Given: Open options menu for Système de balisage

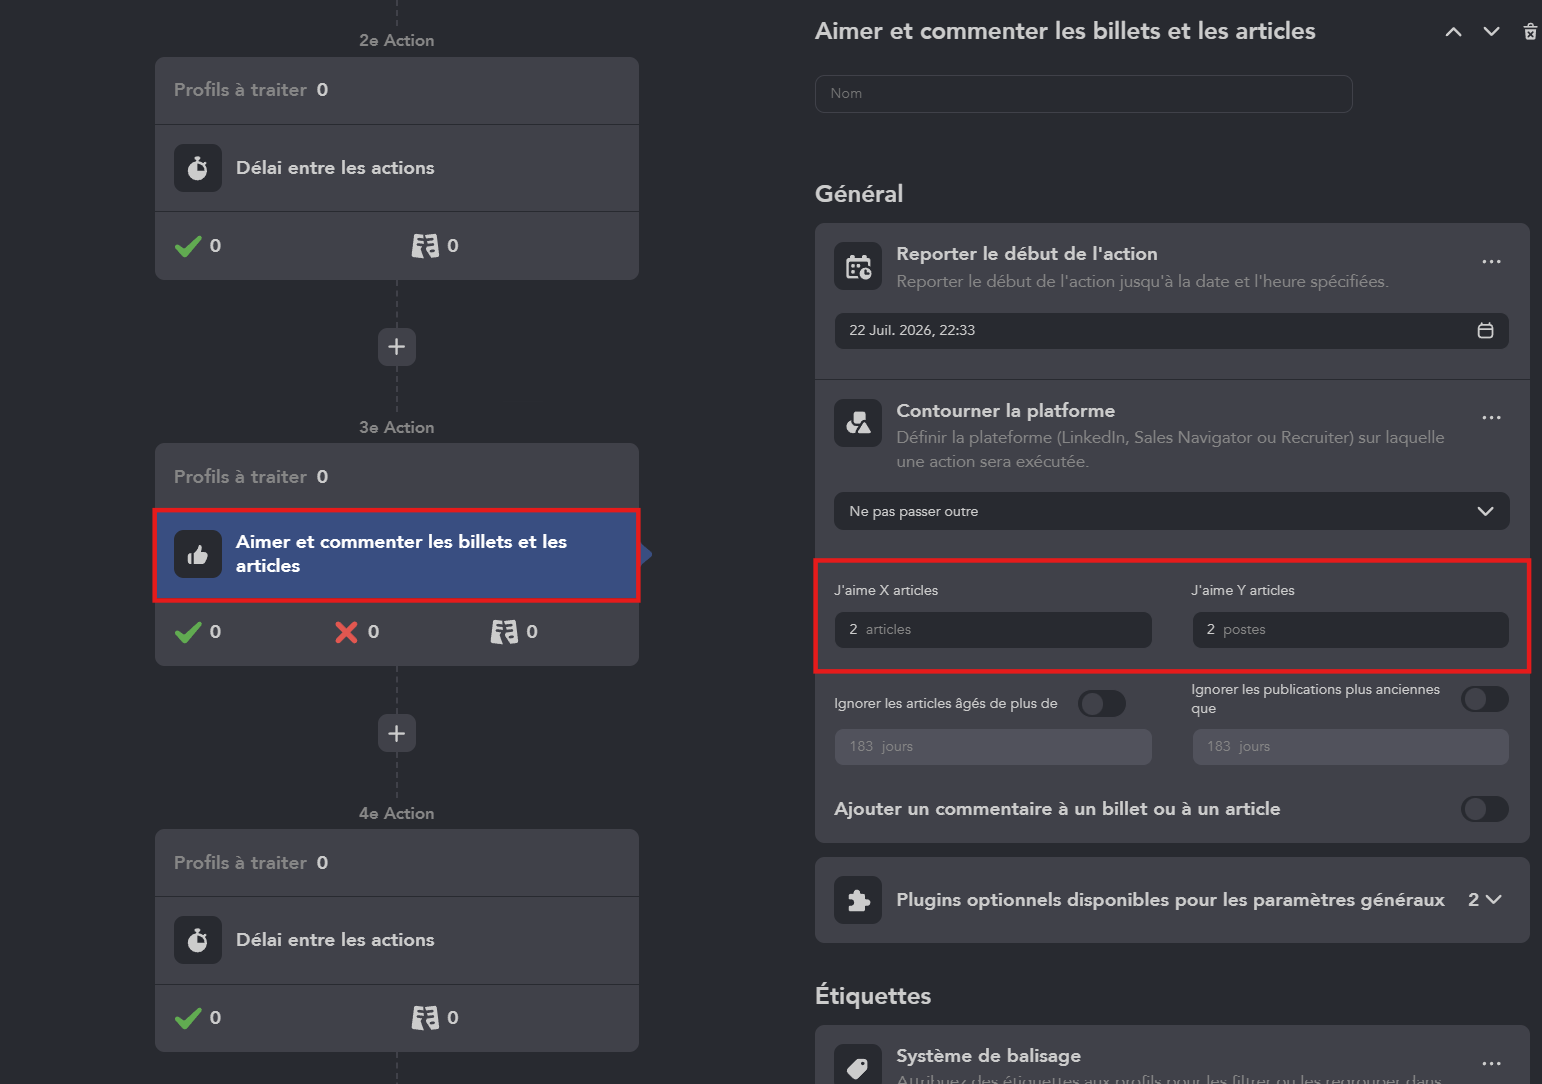Looking at the screenshot, I should pos(1491,1064).
